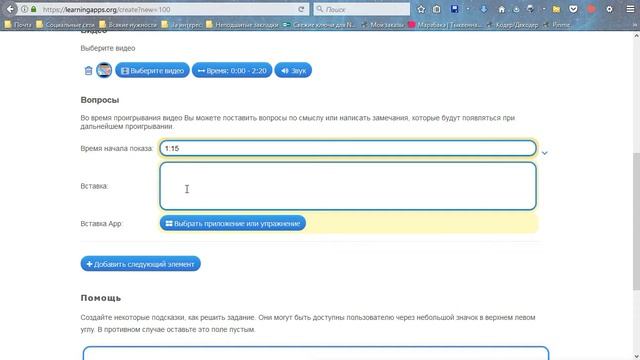
Task: Click the print icon in the toolbar
Action: click(x=530, y=9)
